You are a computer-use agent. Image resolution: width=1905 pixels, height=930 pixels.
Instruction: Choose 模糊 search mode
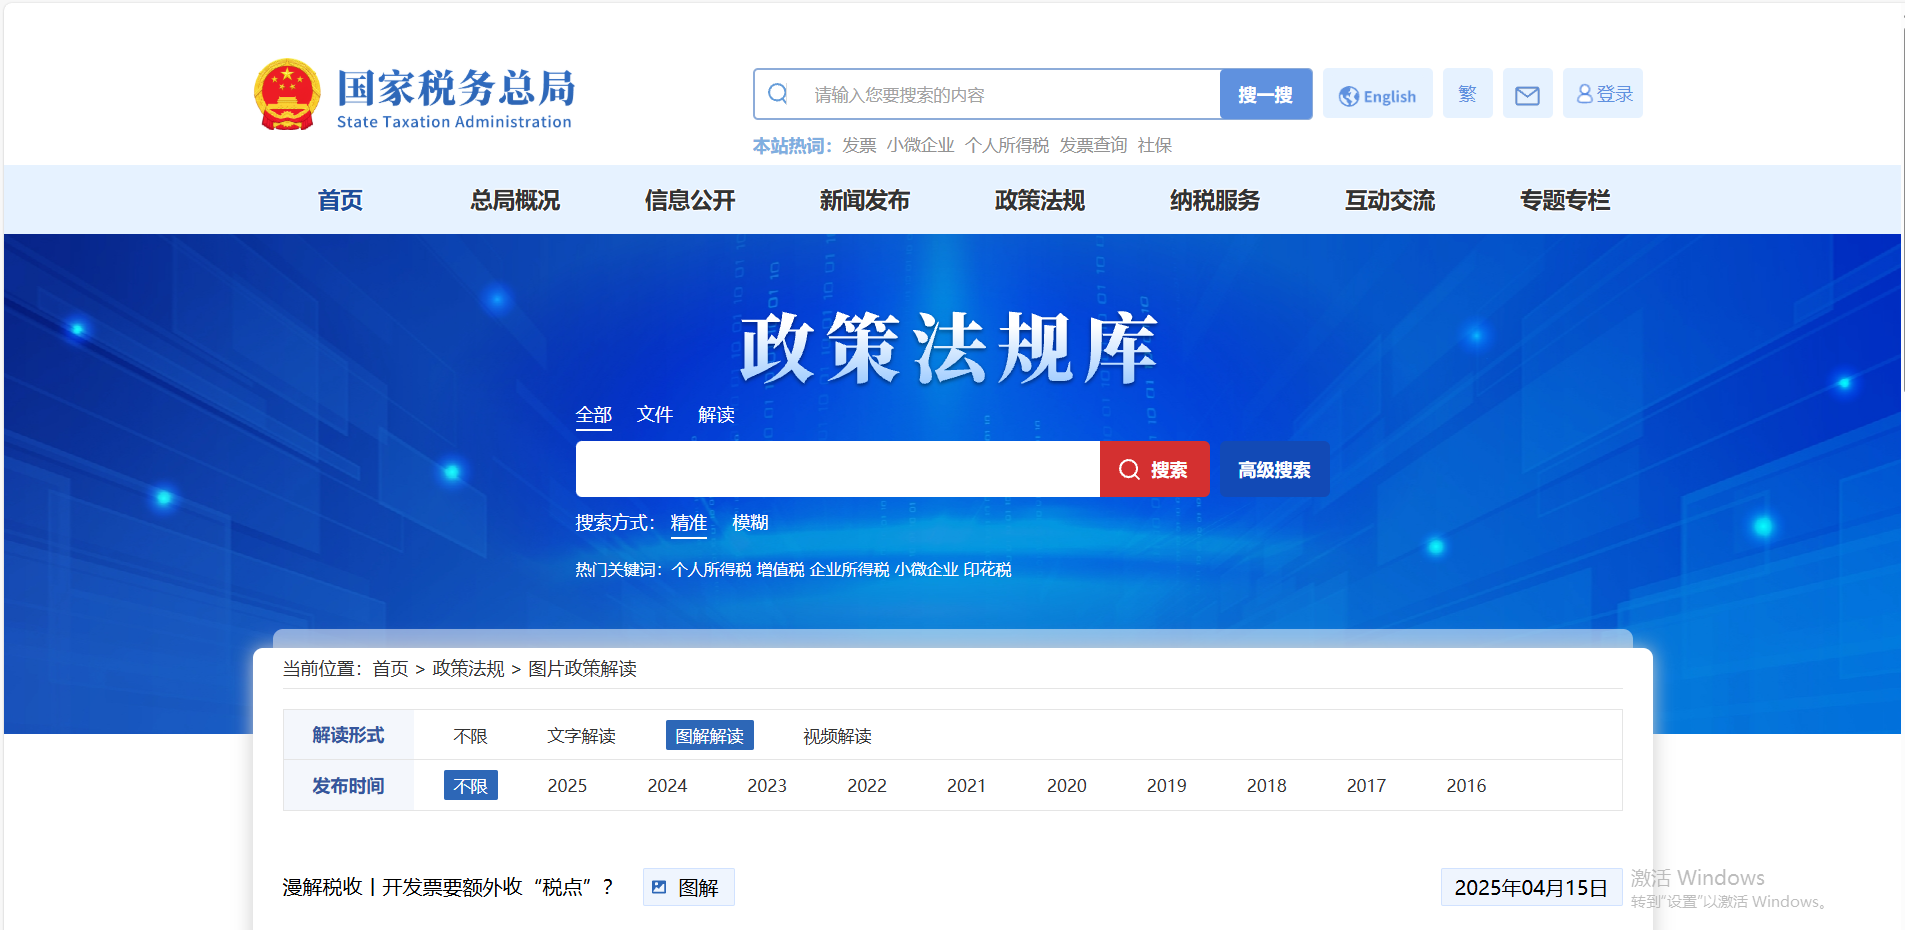[750, 523]
